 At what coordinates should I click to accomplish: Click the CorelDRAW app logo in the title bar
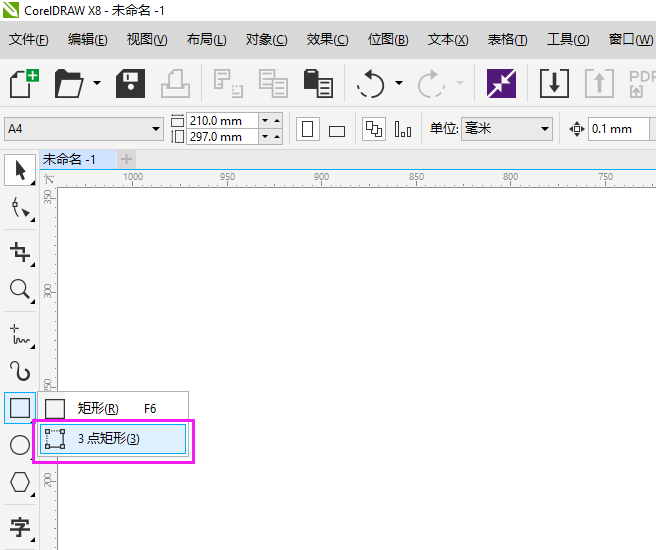click(10, 10)
